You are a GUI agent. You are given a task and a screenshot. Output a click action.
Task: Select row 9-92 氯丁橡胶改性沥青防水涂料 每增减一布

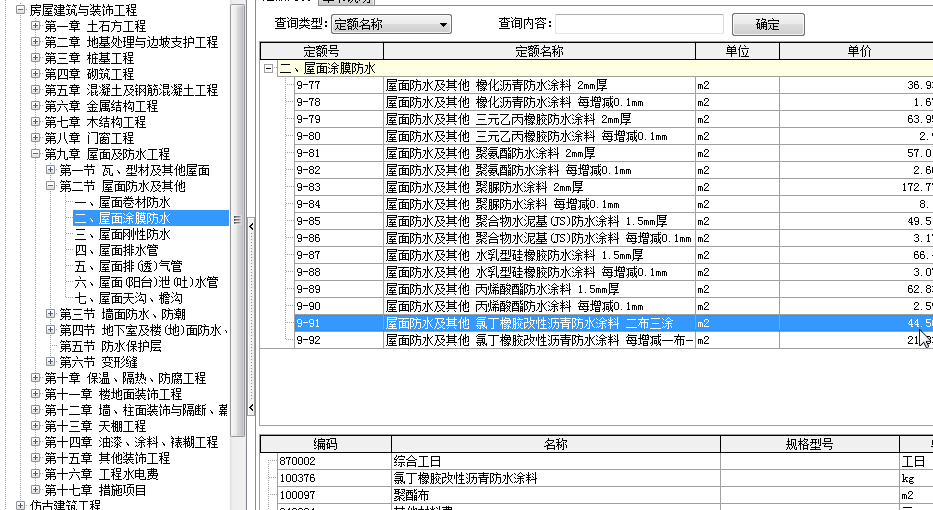tap(614, 340)
